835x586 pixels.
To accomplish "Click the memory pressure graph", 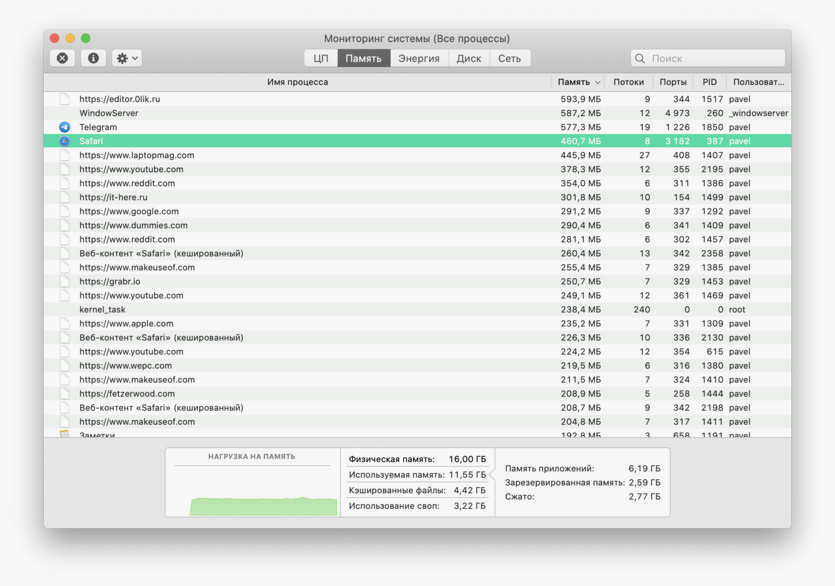I will pos(253,490).
